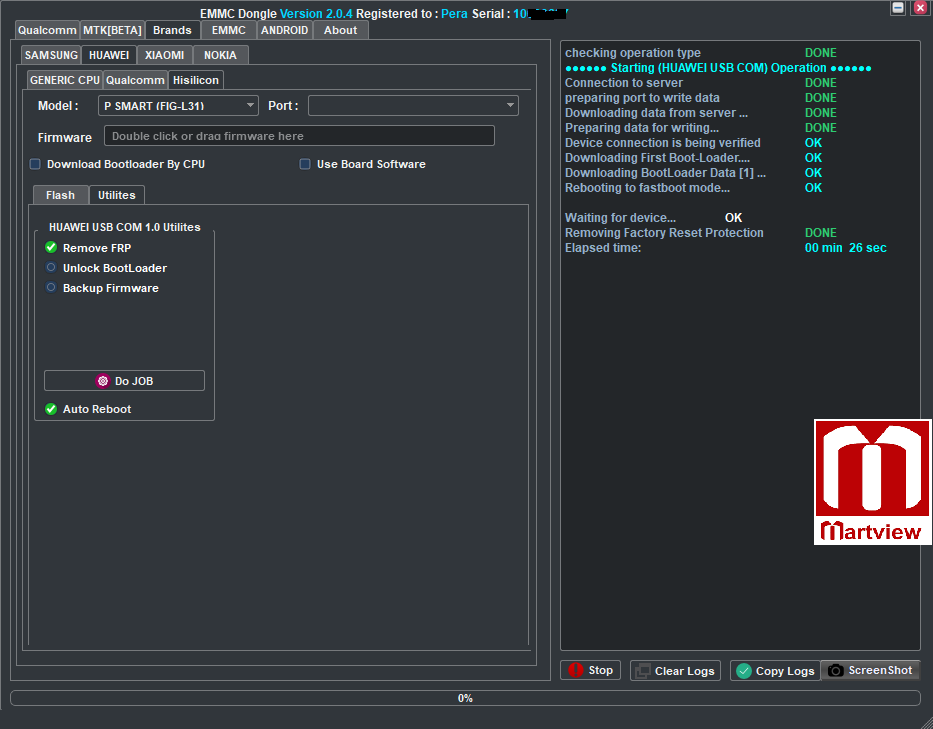The height and width of the screenshot is (729, 933).
Task: Select the NOKIA brand tab
Action: (220, 55)
